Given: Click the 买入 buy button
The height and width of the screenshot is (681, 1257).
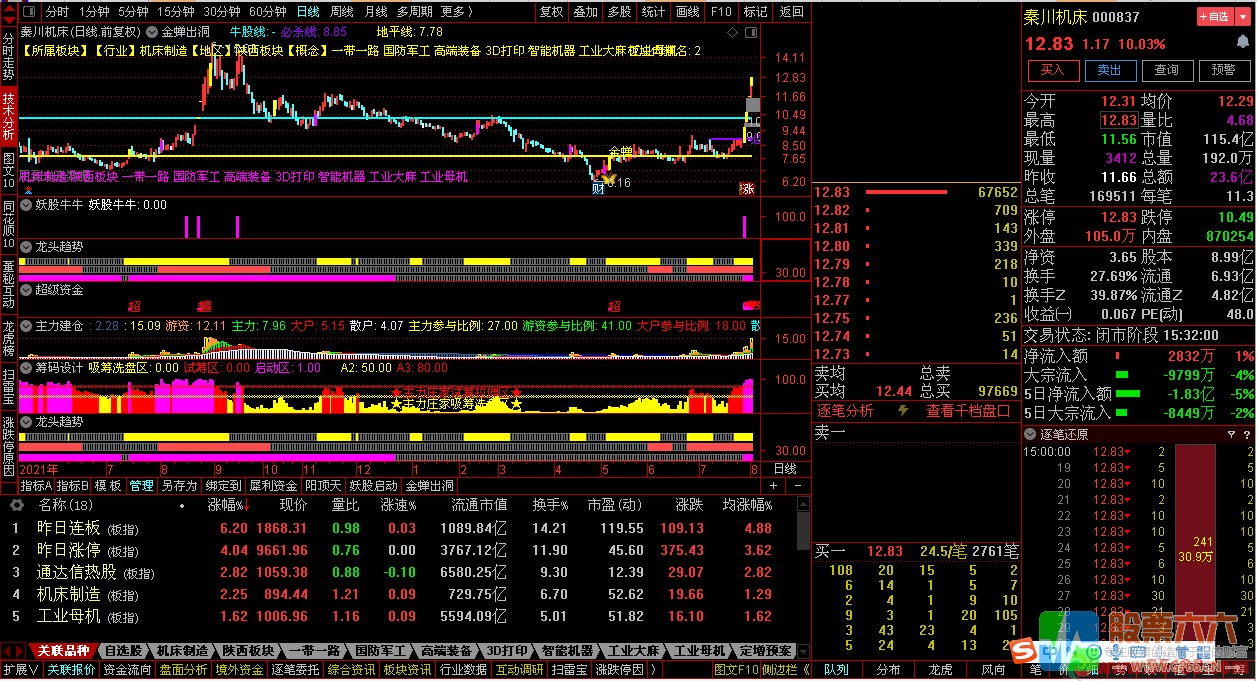Looking at the screenshot, I should click(1053, 70).
